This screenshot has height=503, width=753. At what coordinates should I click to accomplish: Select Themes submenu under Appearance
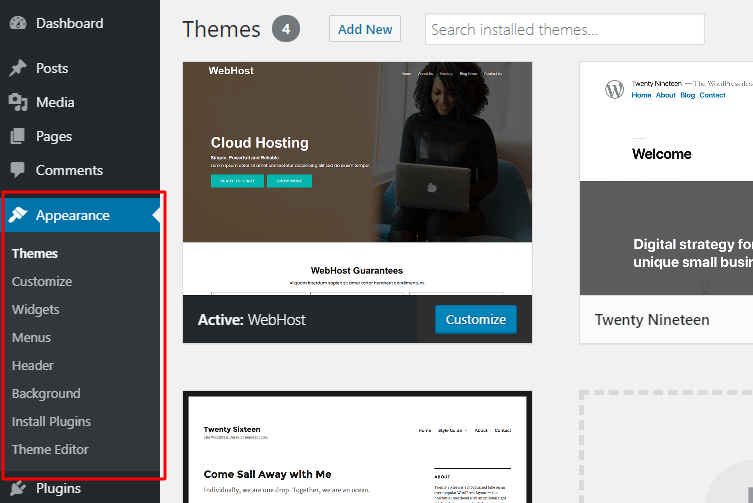coord(35,253)
